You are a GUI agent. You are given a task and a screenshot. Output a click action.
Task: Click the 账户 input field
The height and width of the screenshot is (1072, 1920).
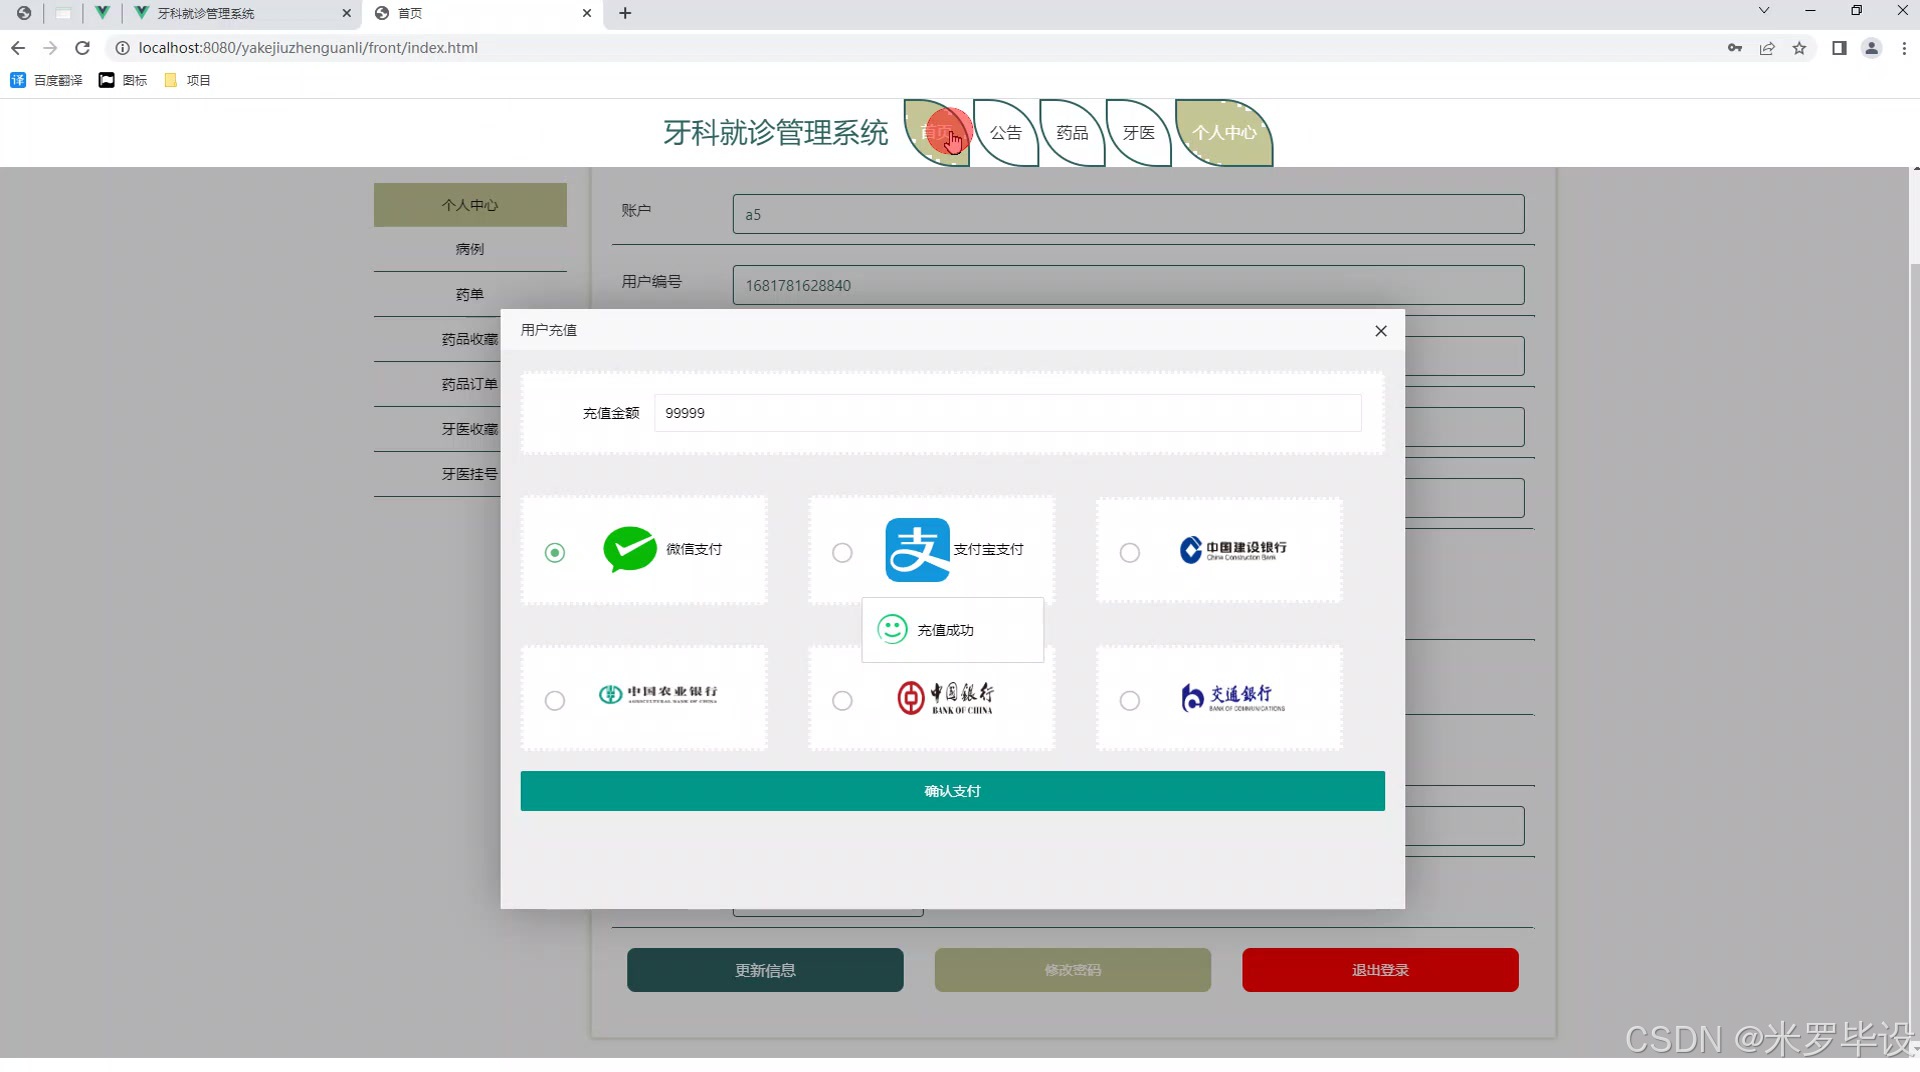(1128, 214)
